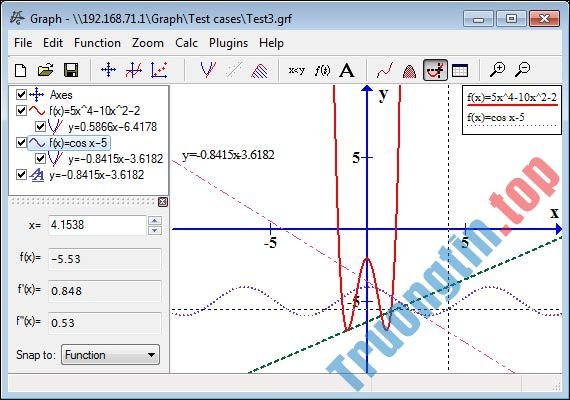Click the x= input field

click(97, 225)
